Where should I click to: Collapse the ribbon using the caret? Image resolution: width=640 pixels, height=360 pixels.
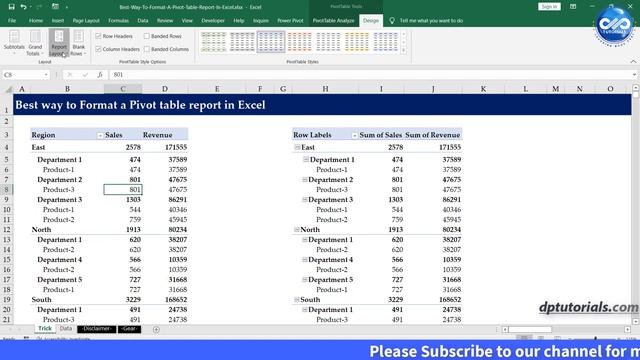pyautogui.click(x=633, y=62)
